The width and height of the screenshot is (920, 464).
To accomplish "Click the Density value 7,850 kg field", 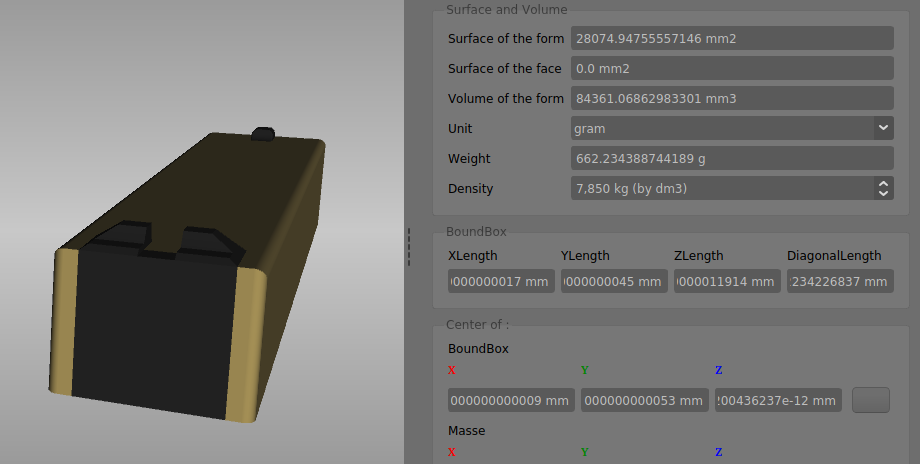I will point(720,188).
